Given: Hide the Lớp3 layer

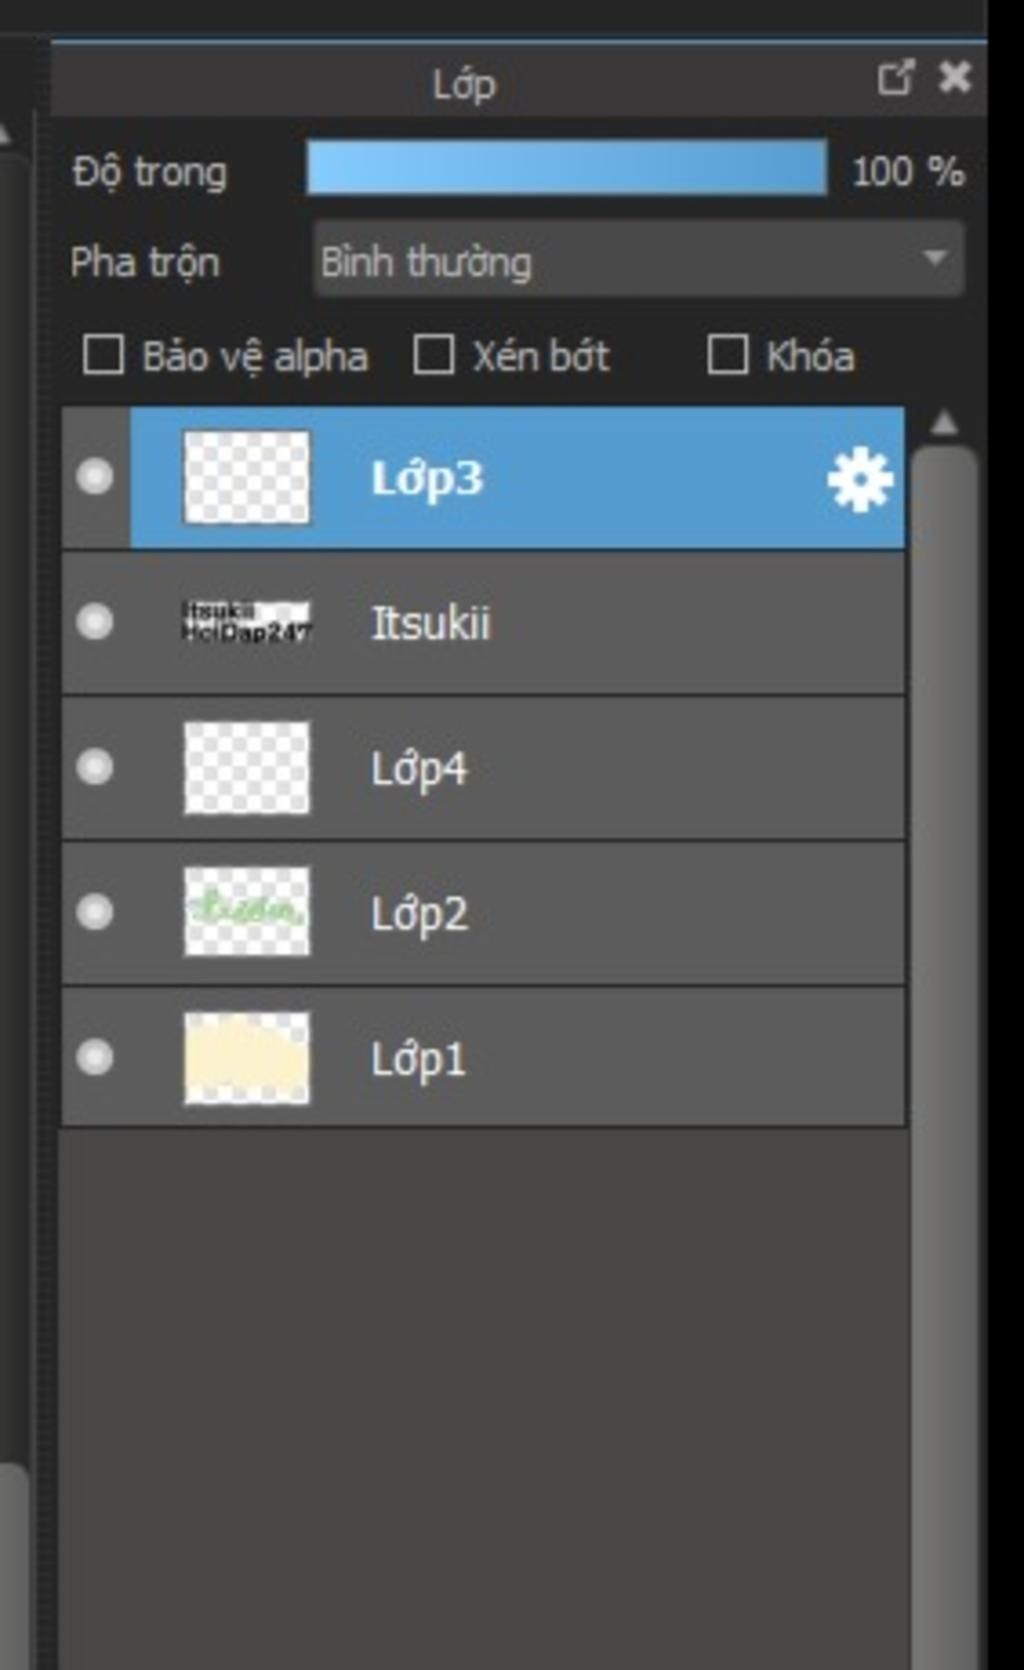Looking at the screenshot, I should click(x=95, y=476).
